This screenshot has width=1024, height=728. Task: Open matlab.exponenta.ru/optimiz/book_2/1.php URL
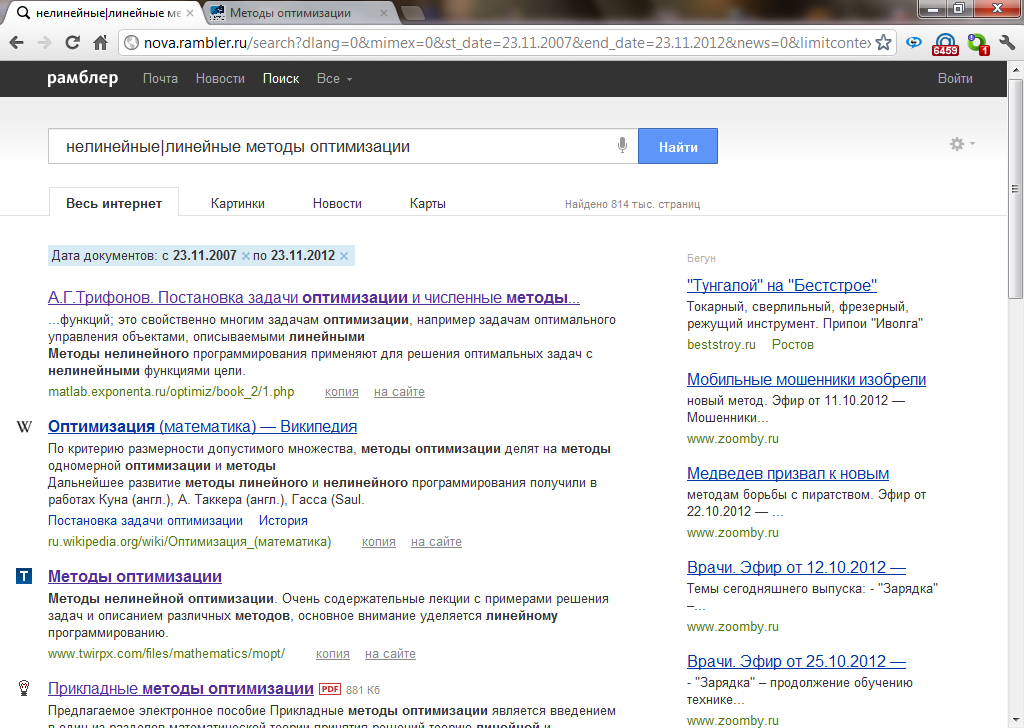(171, 392)
